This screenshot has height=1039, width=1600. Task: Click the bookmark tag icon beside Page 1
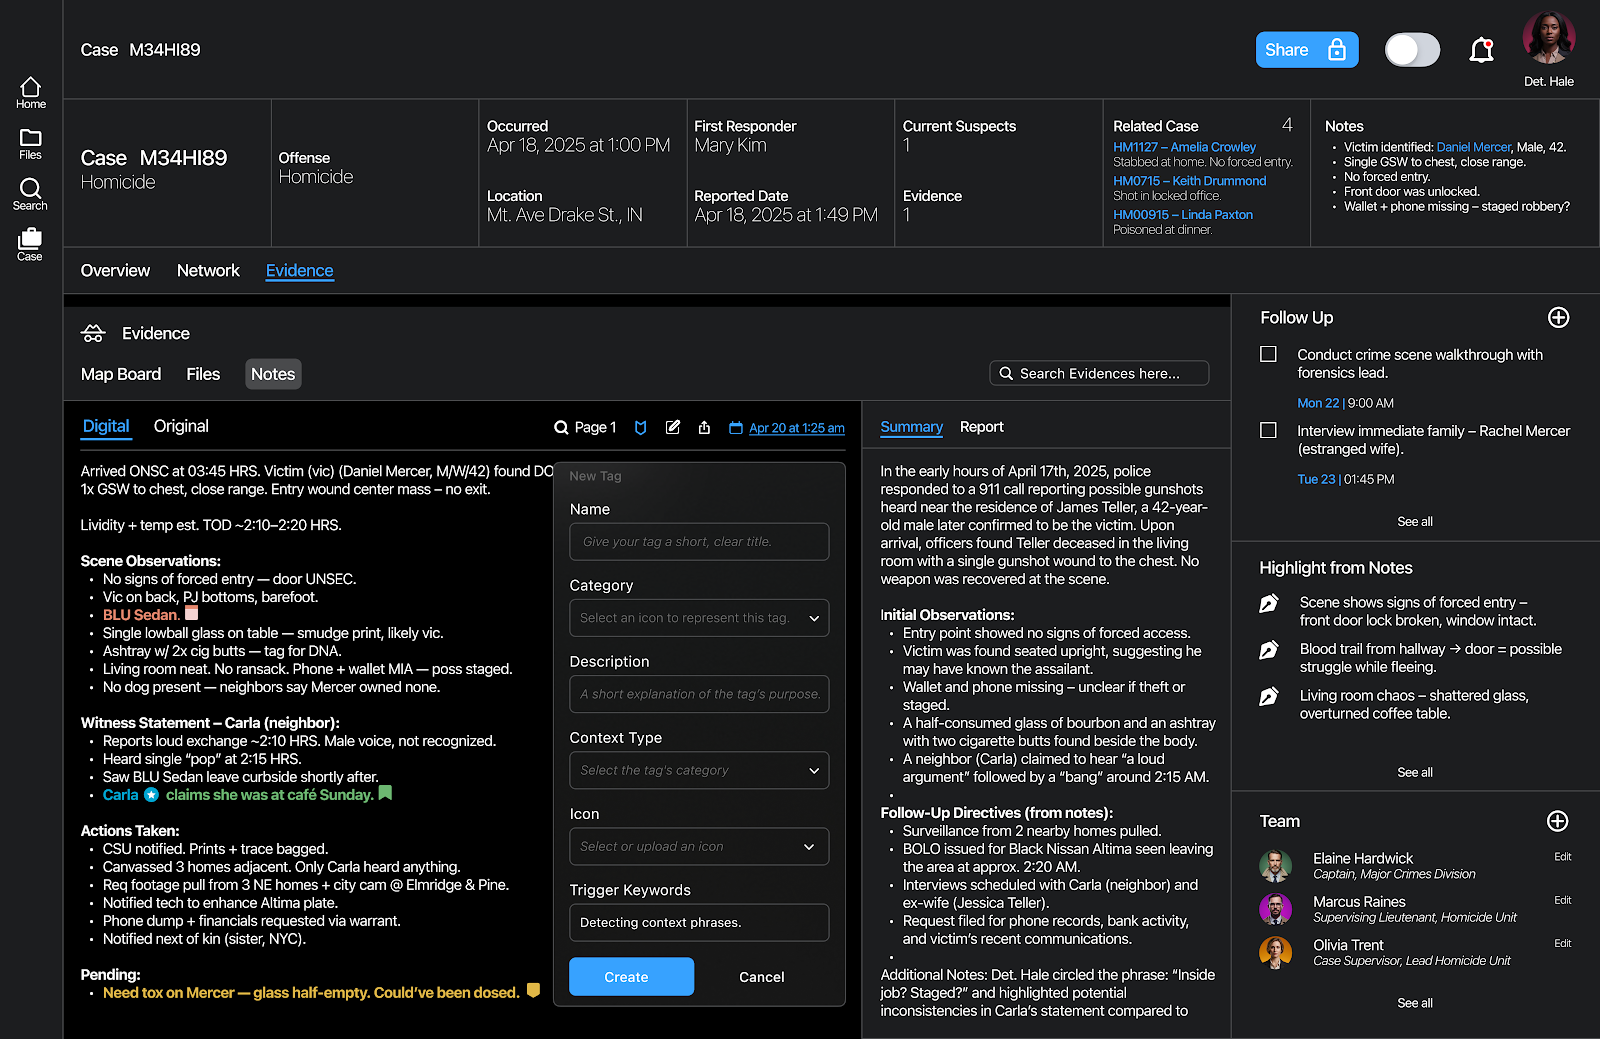(641, 428)
